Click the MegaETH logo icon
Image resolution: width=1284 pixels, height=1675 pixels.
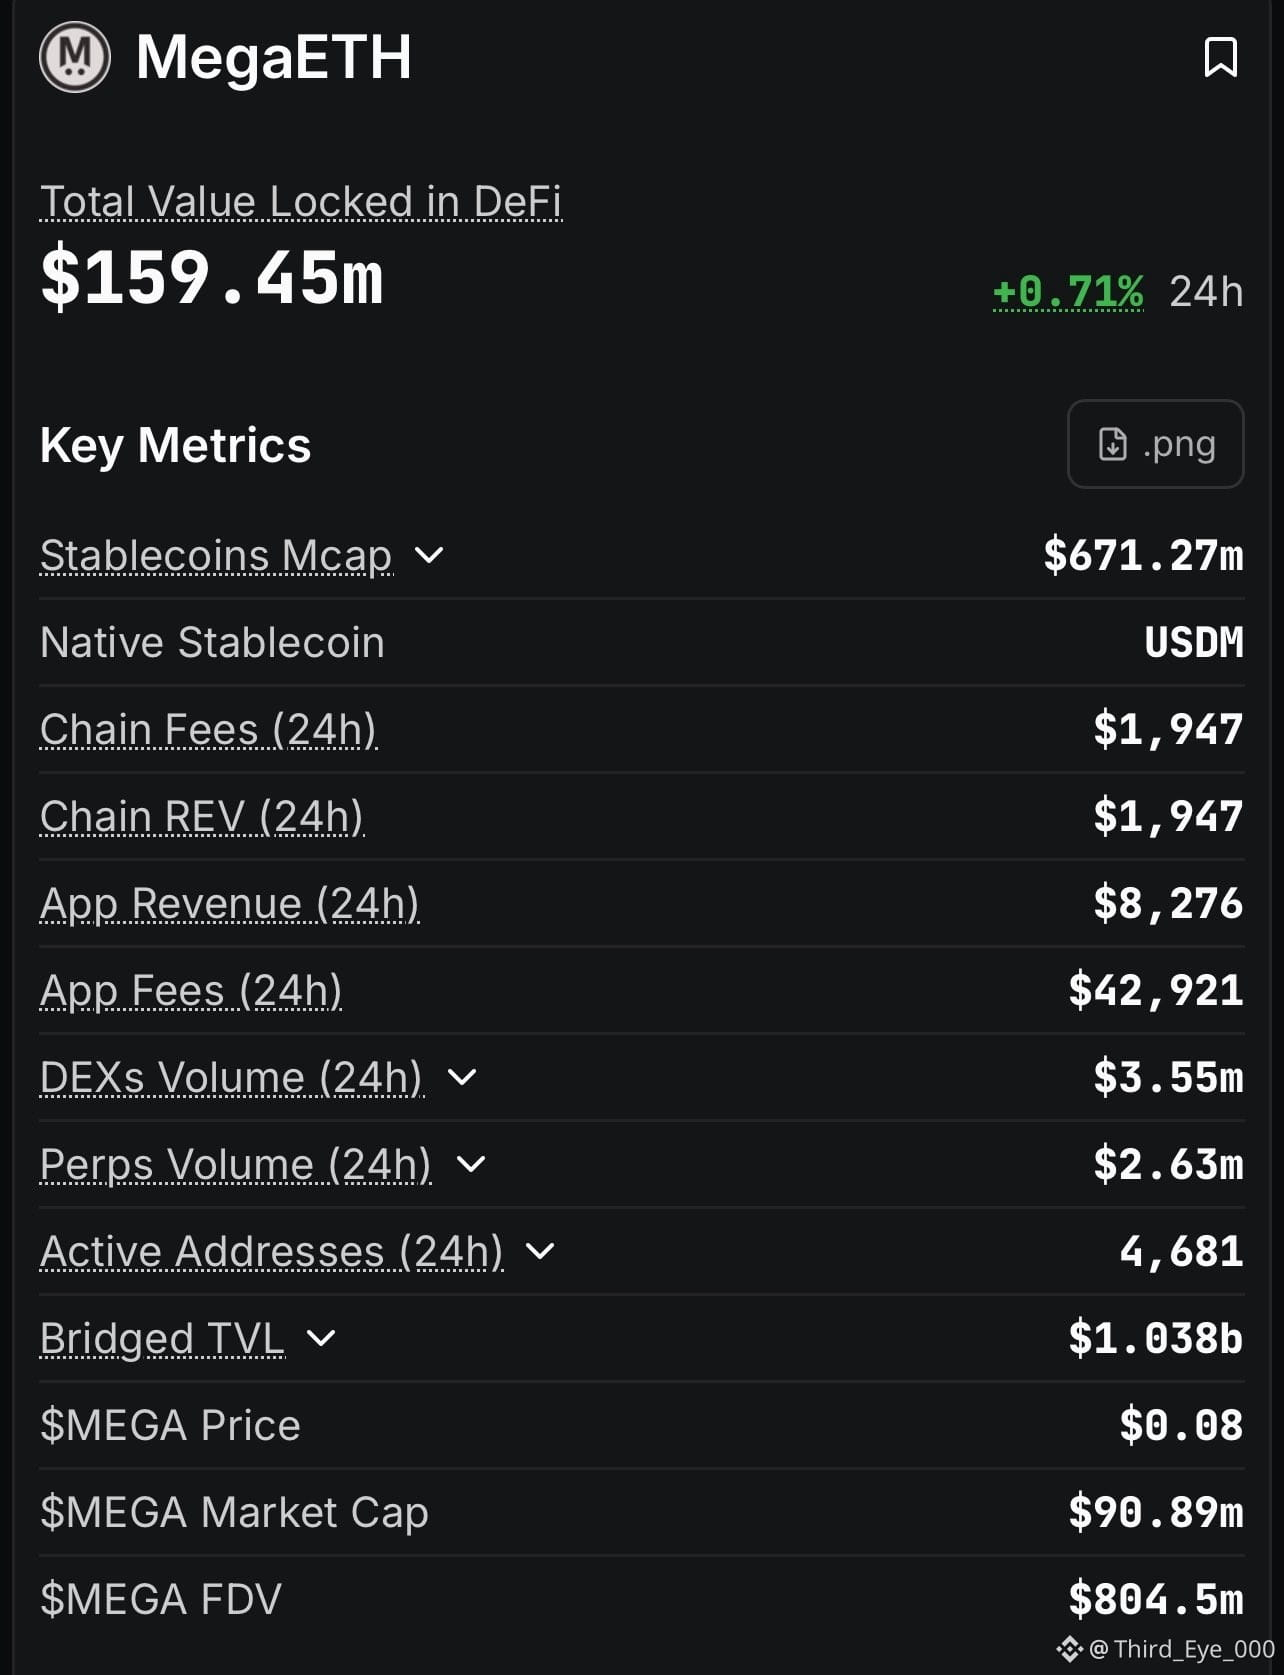pos(75,57)
